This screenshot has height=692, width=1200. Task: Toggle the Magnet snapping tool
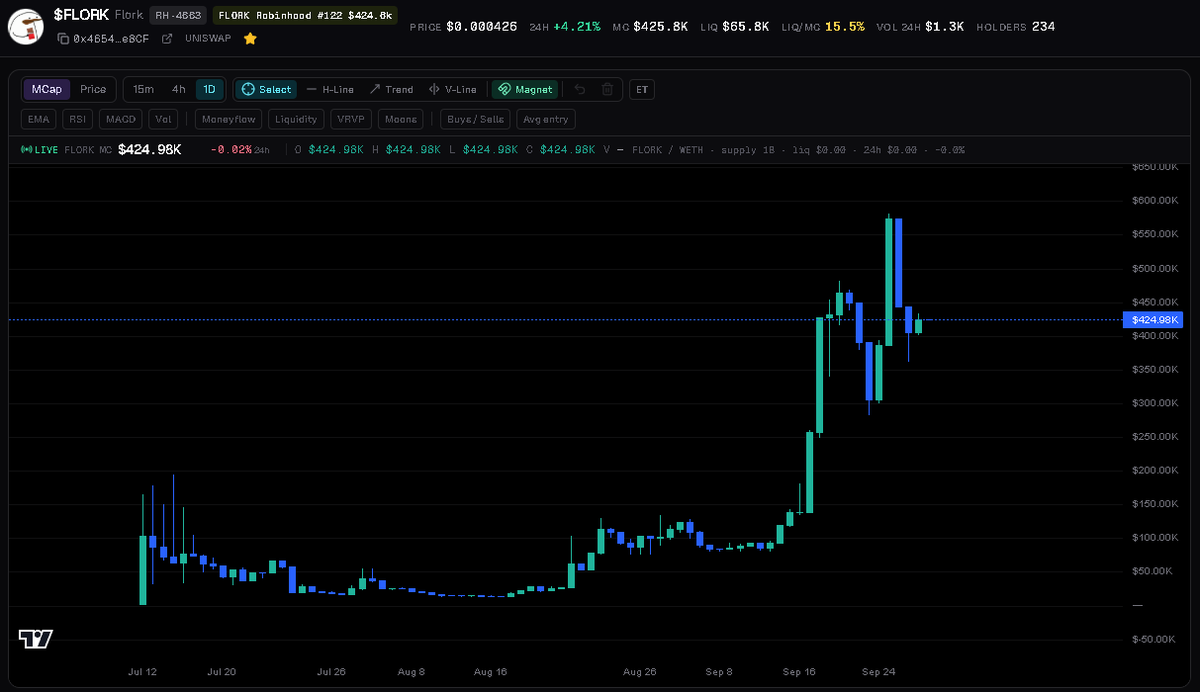click(x=524, y=89)
